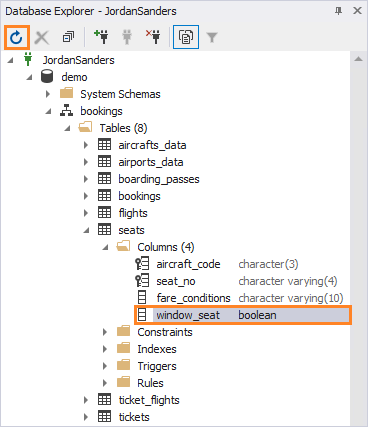
Task: Expand the Triggers folder
Action: click(x=105, y=366)
